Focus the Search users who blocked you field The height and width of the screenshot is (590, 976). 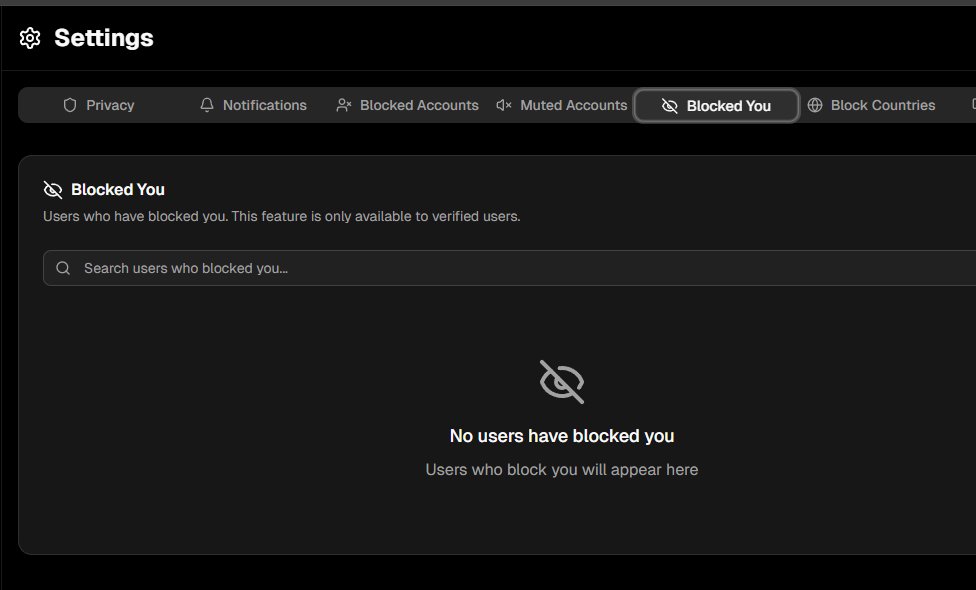509,268
